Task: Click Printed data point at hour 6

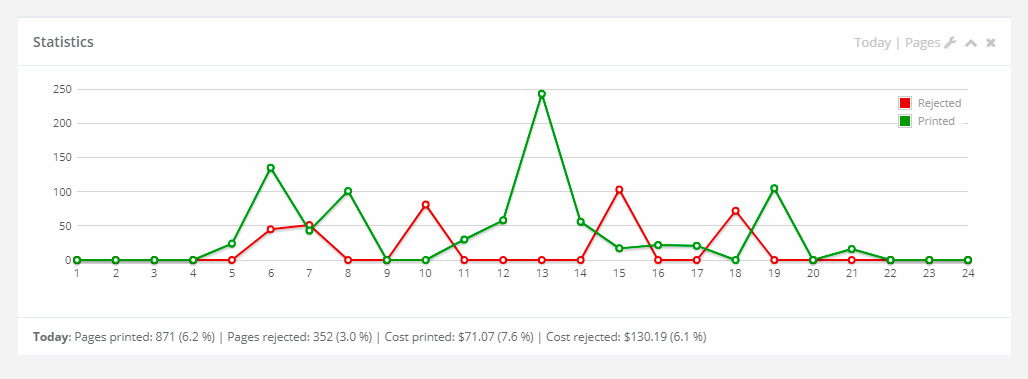Action: tap(270, 168)
